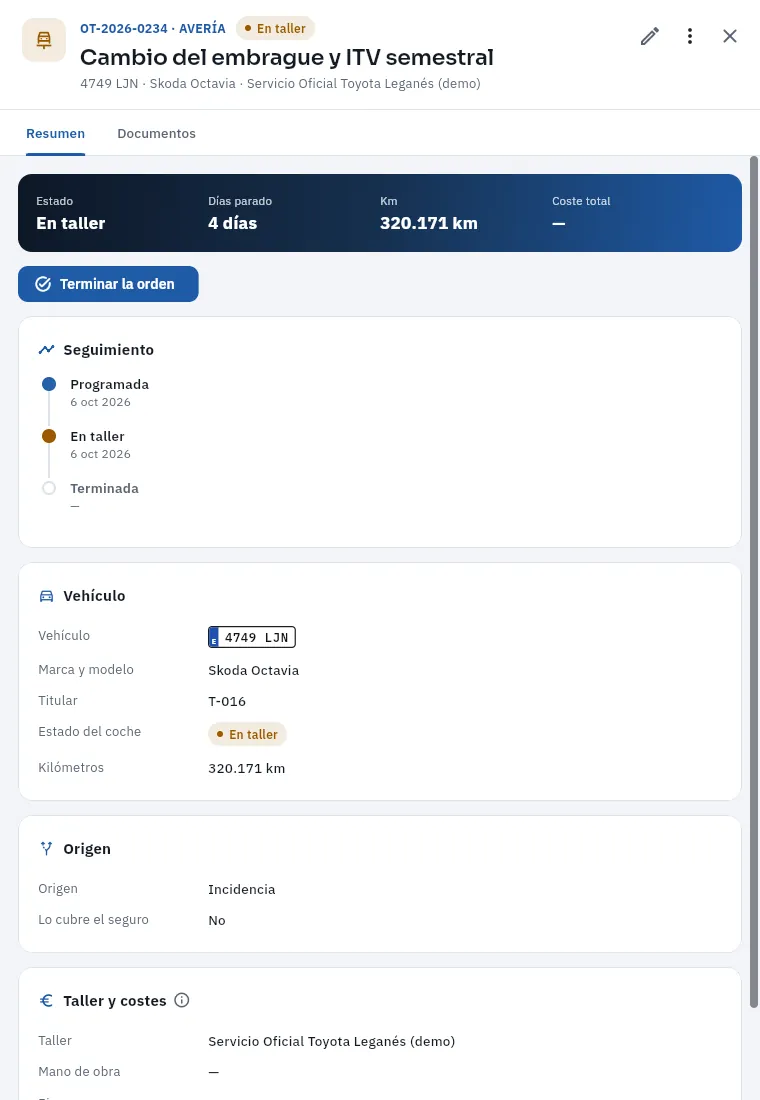Click the No value for Lo cubre el seguro
The image size is (760, 1100).
click(217, 920)
